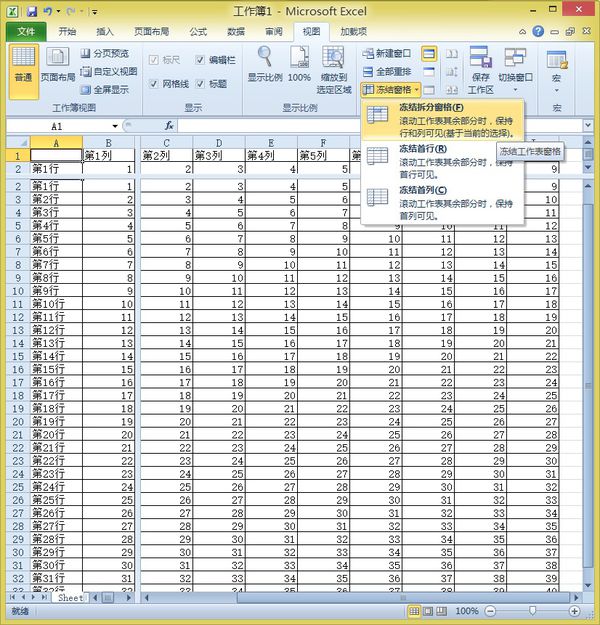
Task: Choose 冻结拆分窗格(F) menu option
Action: (x=443, y=120)
